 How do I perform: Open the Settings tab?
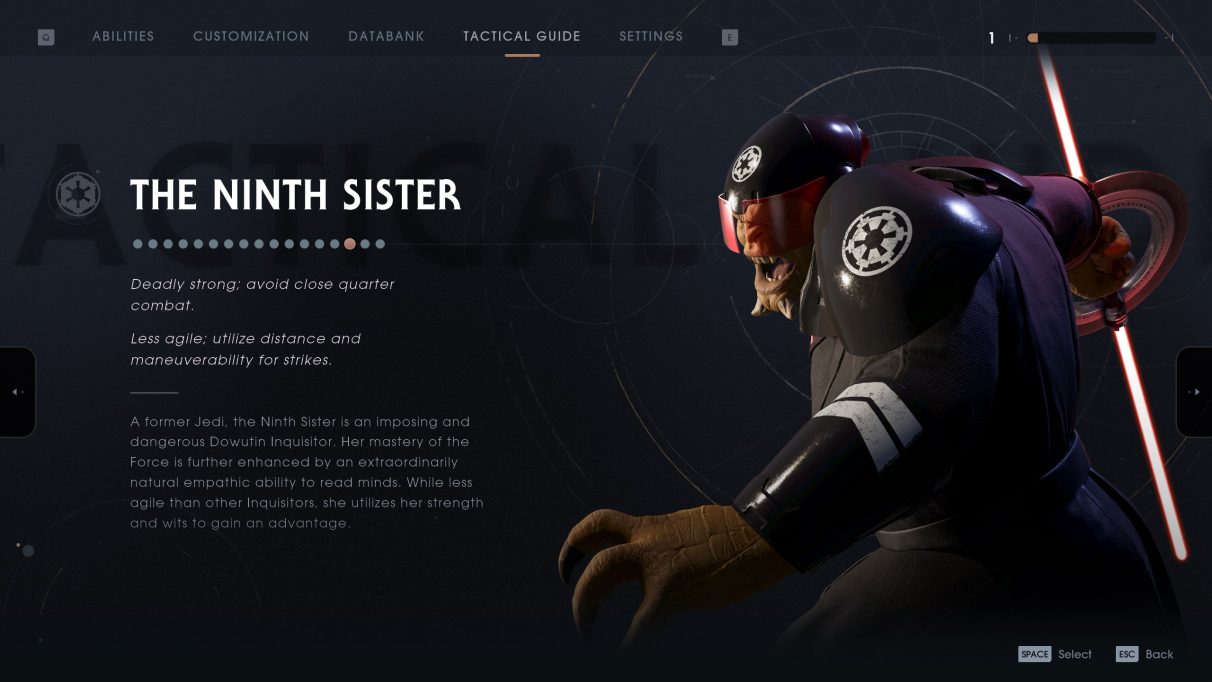pos(651,36)
